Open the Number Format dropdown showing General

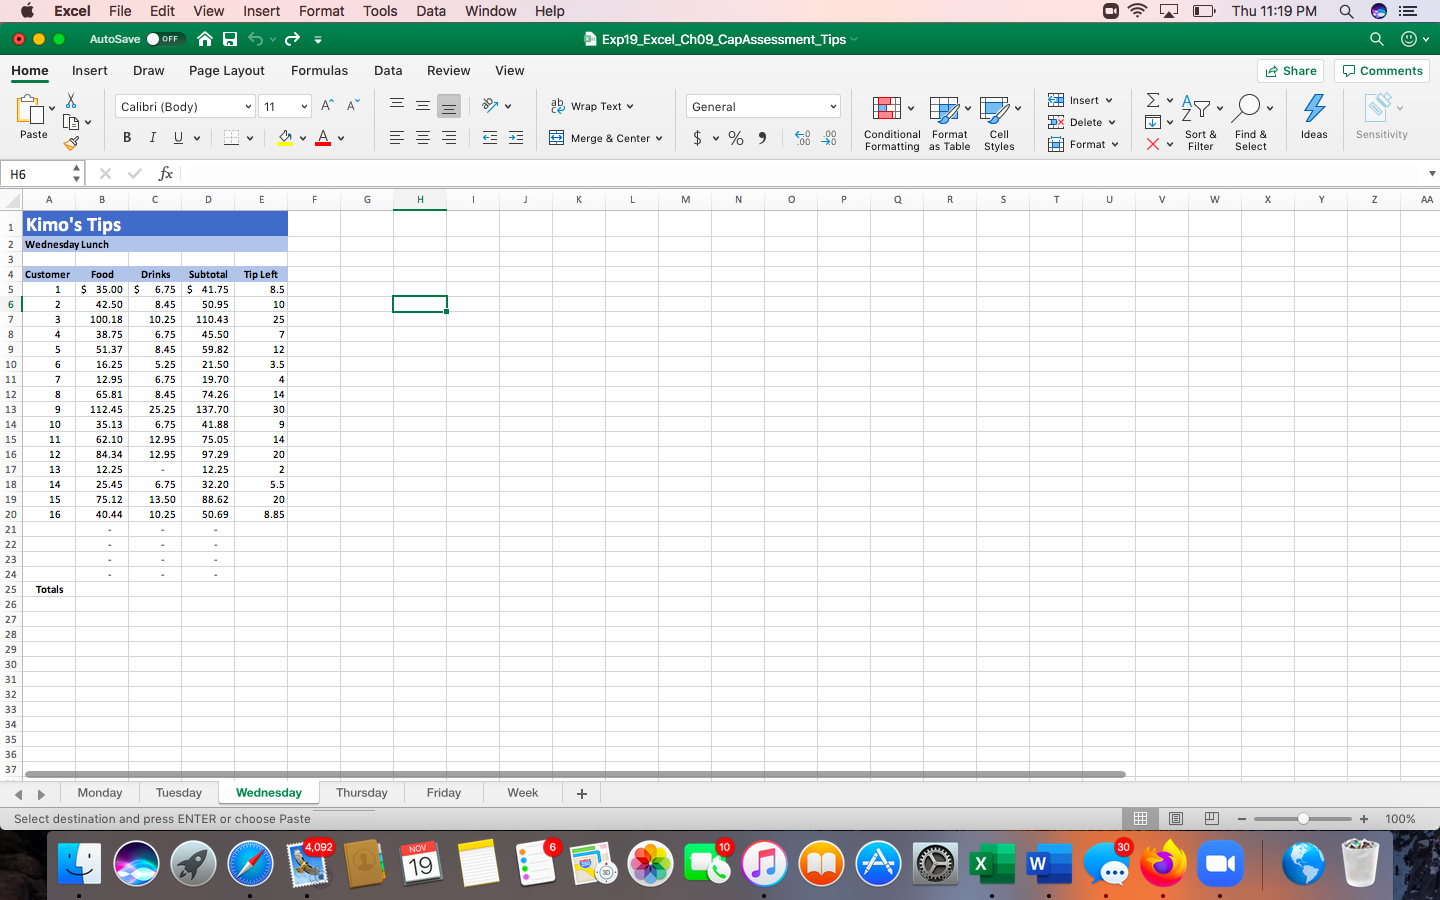[762, 105]
